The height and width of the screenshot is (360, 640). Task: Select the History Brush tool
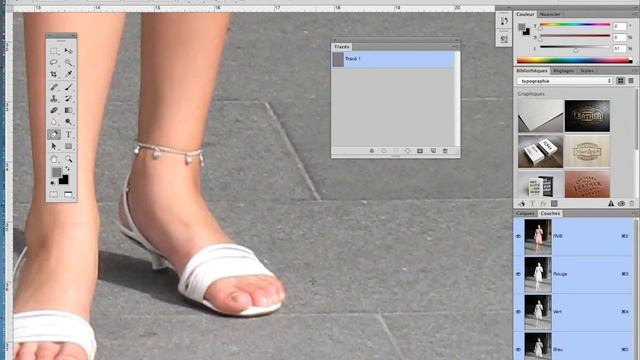pos(69,98)
